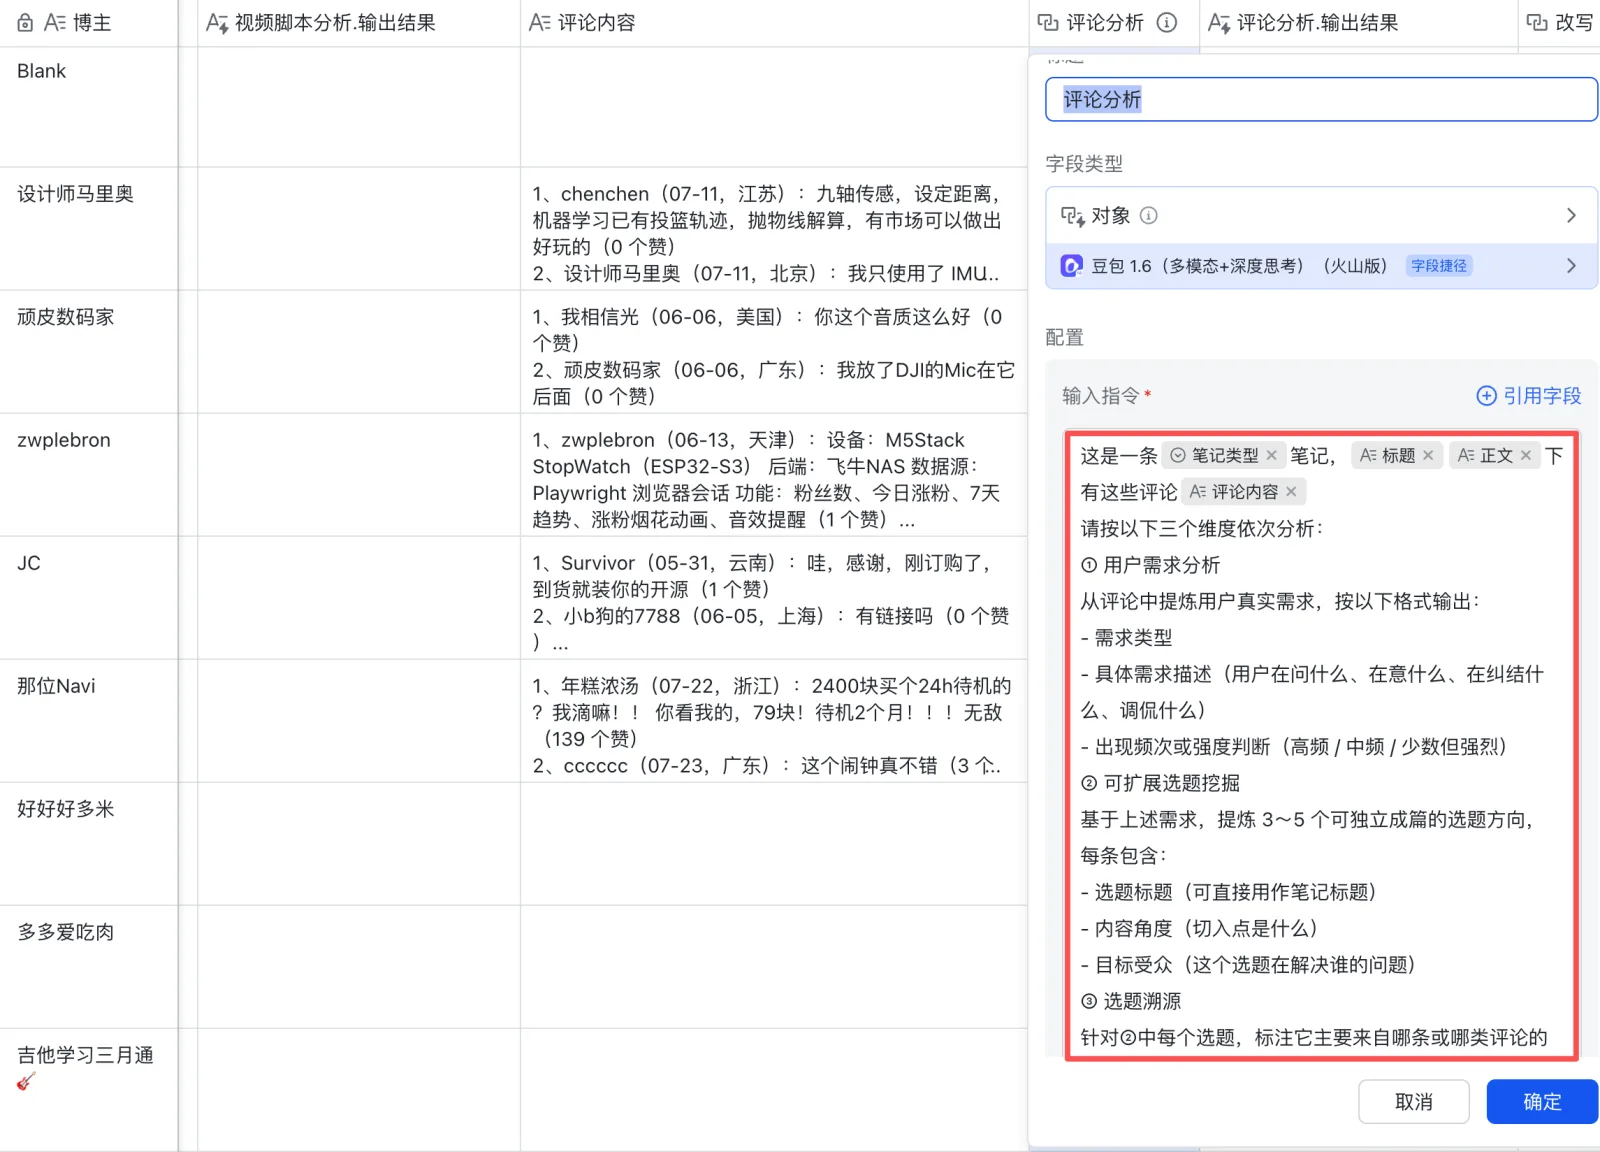Click the 吉他学习三月通 blogger cell
The image size is (1600, 1152).
pos(89,1089)
